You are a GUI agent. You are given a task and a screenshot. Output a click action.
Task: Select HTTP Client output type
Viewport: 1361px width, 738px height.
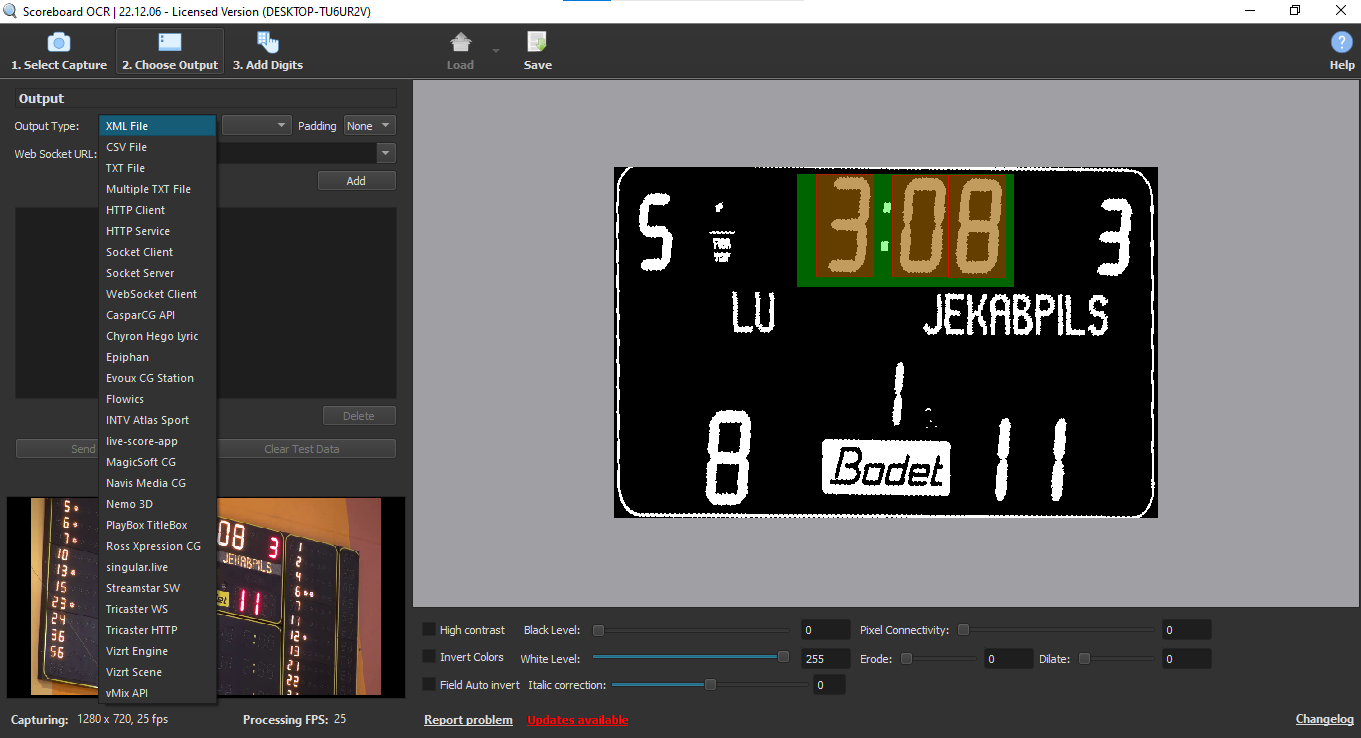(157, 210)
